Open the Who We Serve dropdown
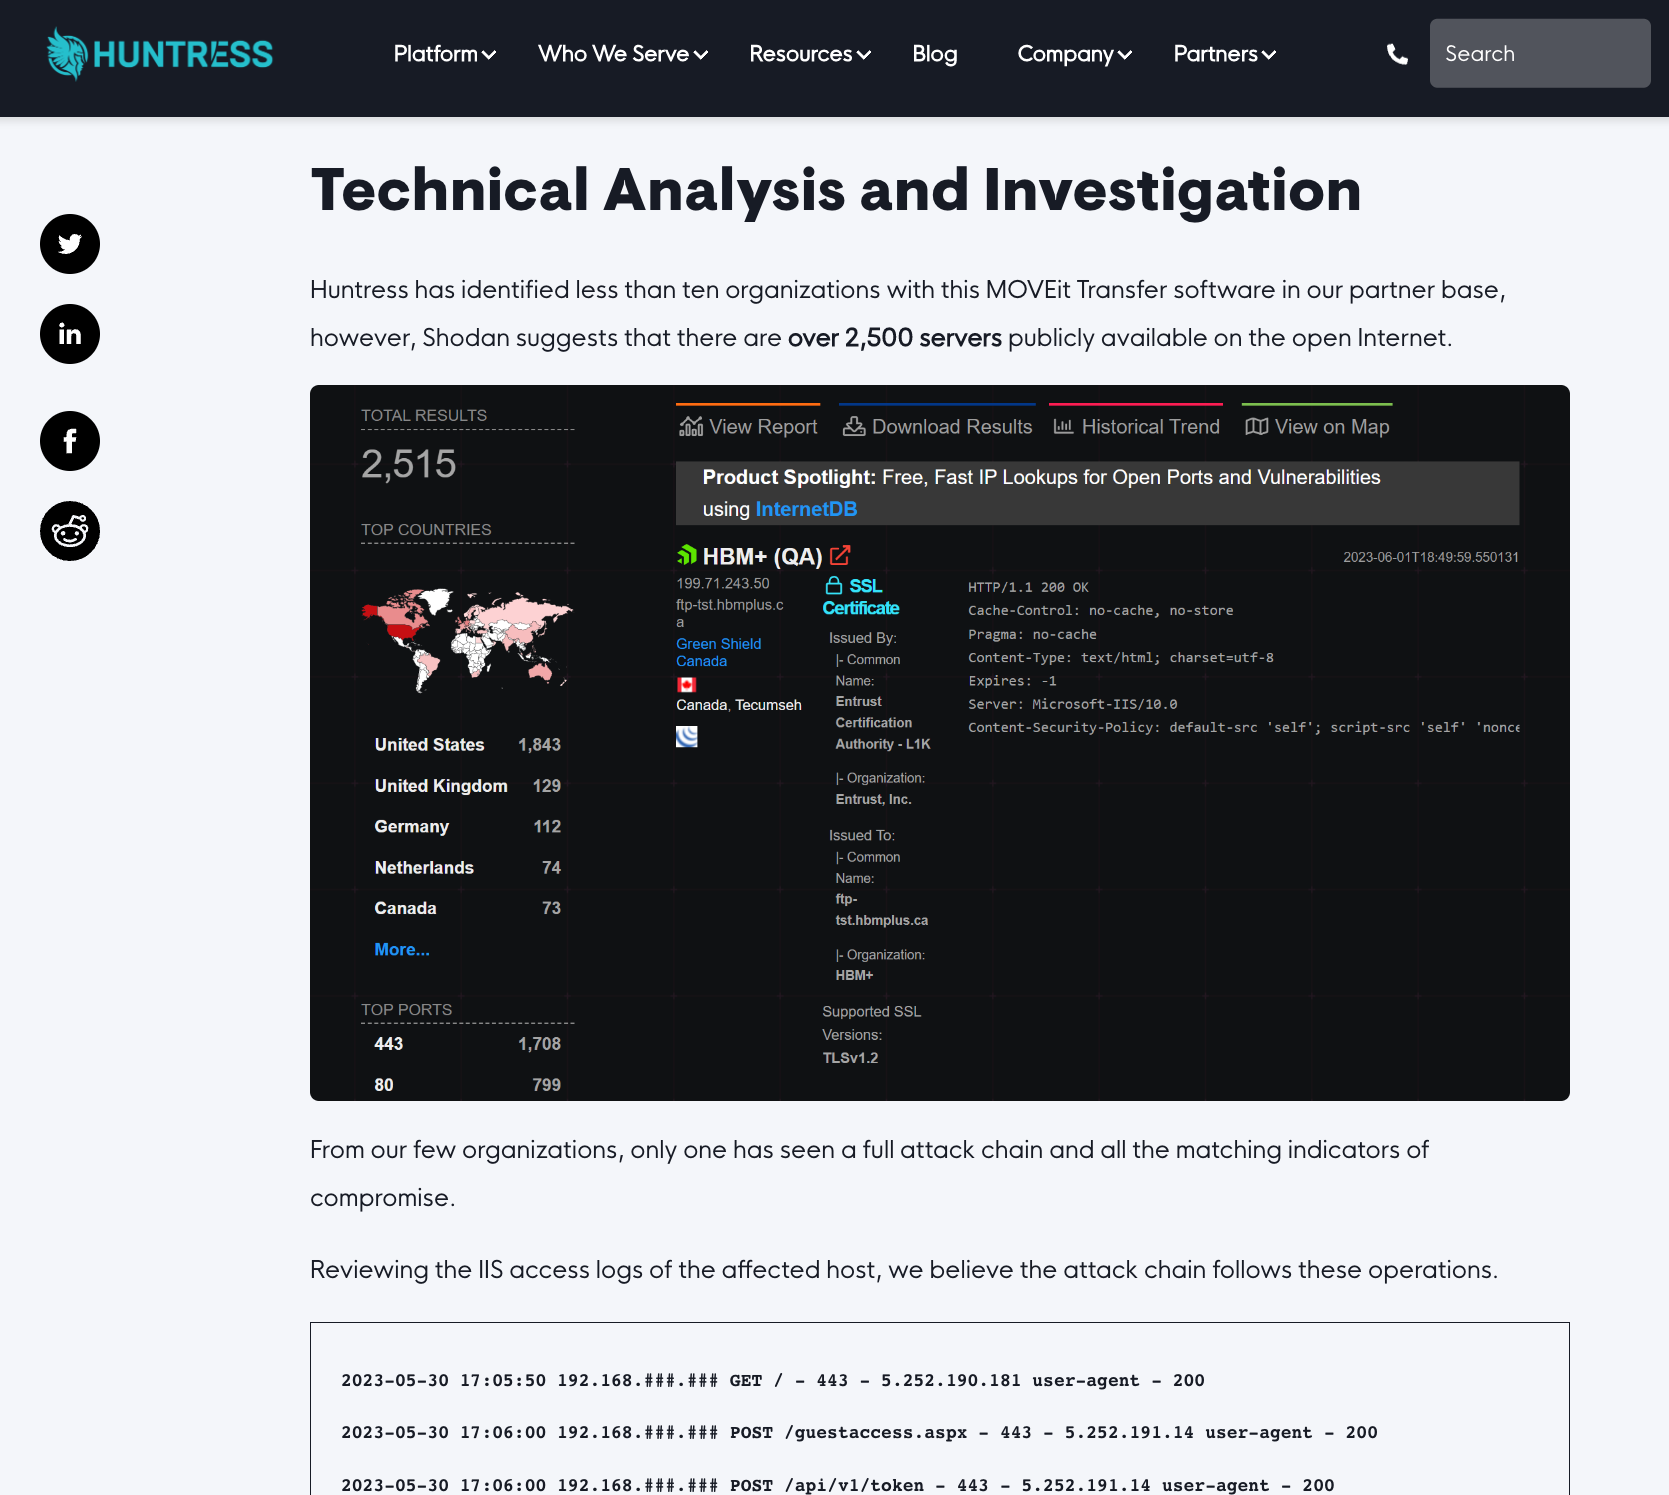The width and height of the screenshot is (1669, 1495). 622,54
